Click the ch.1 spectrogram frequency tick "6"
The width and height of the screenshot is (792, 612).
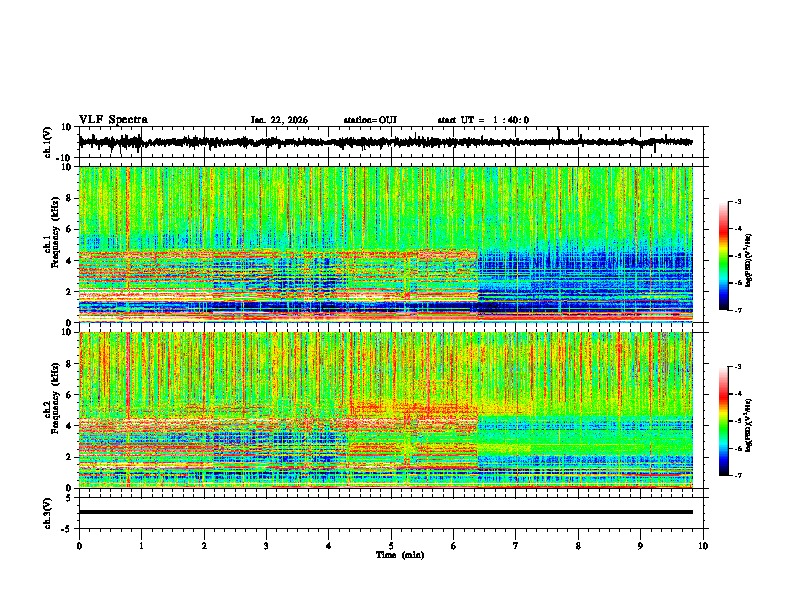70,229
